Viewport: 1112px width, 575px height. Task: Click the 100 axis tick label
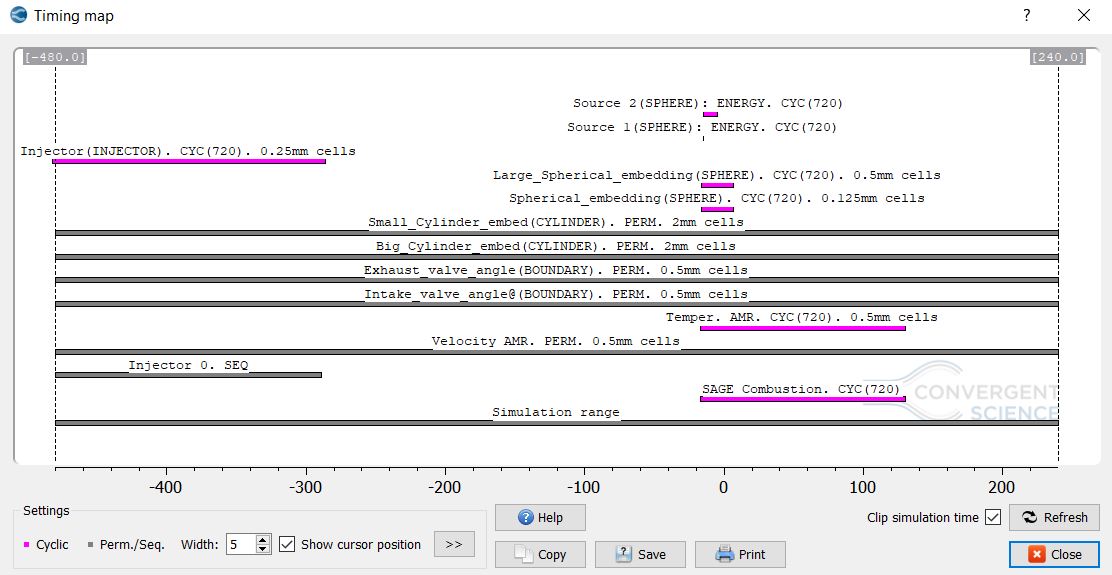click(x=863, y=489)
